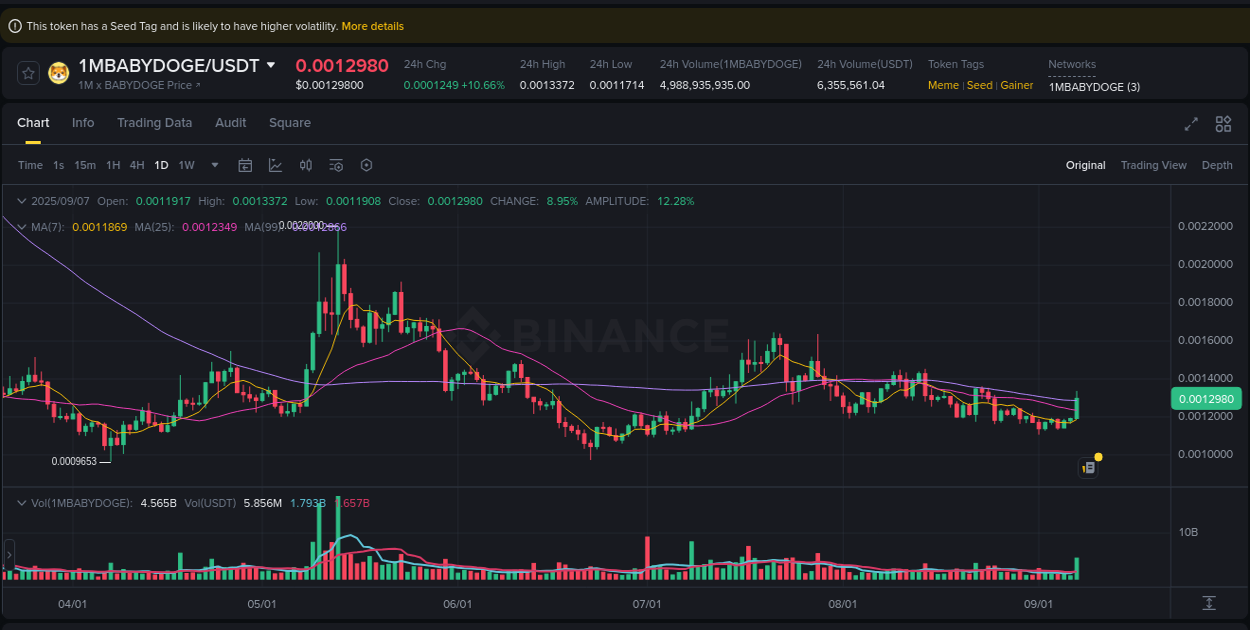The image size is (1250, 630).
Task: Open the extra intervals dropdown arrow
Action: tap(213, 165)
